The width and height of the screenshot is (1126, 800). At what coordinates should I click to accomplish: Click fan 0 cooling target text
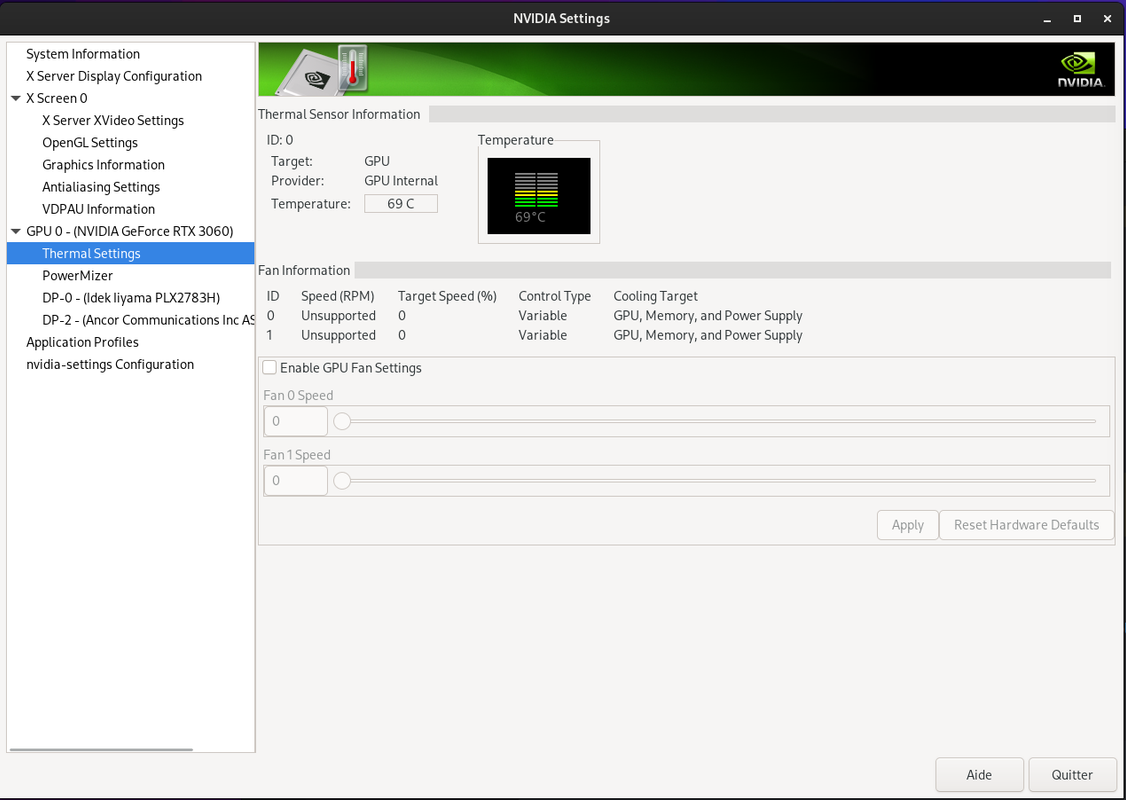708,316
